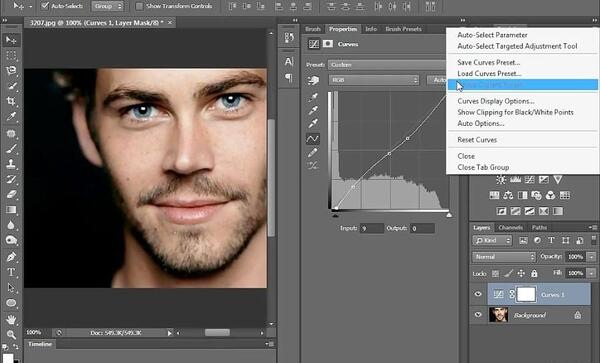Viewport: 600px width, 363px height.
Task: Switch to the Channels tab
Action: point(510,228)
